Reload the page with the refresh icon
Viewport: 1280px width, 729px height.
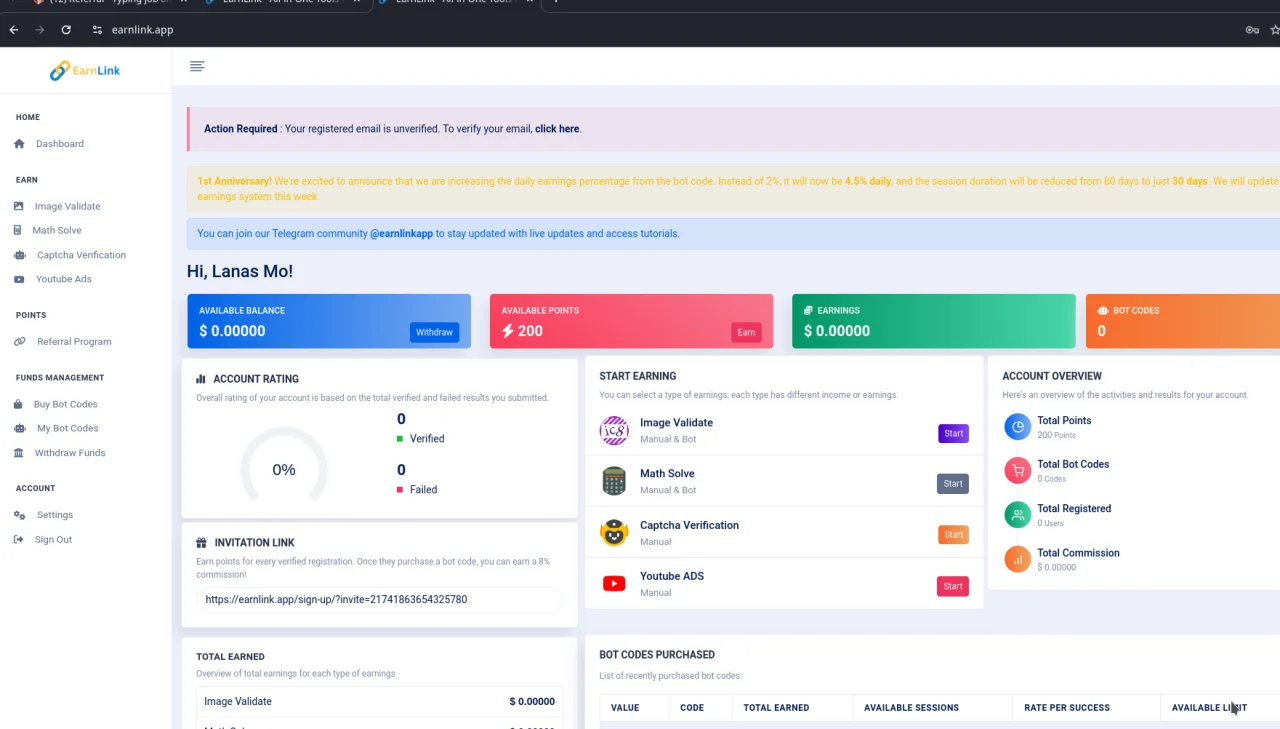pyautogui.click(x=66, y=30)
